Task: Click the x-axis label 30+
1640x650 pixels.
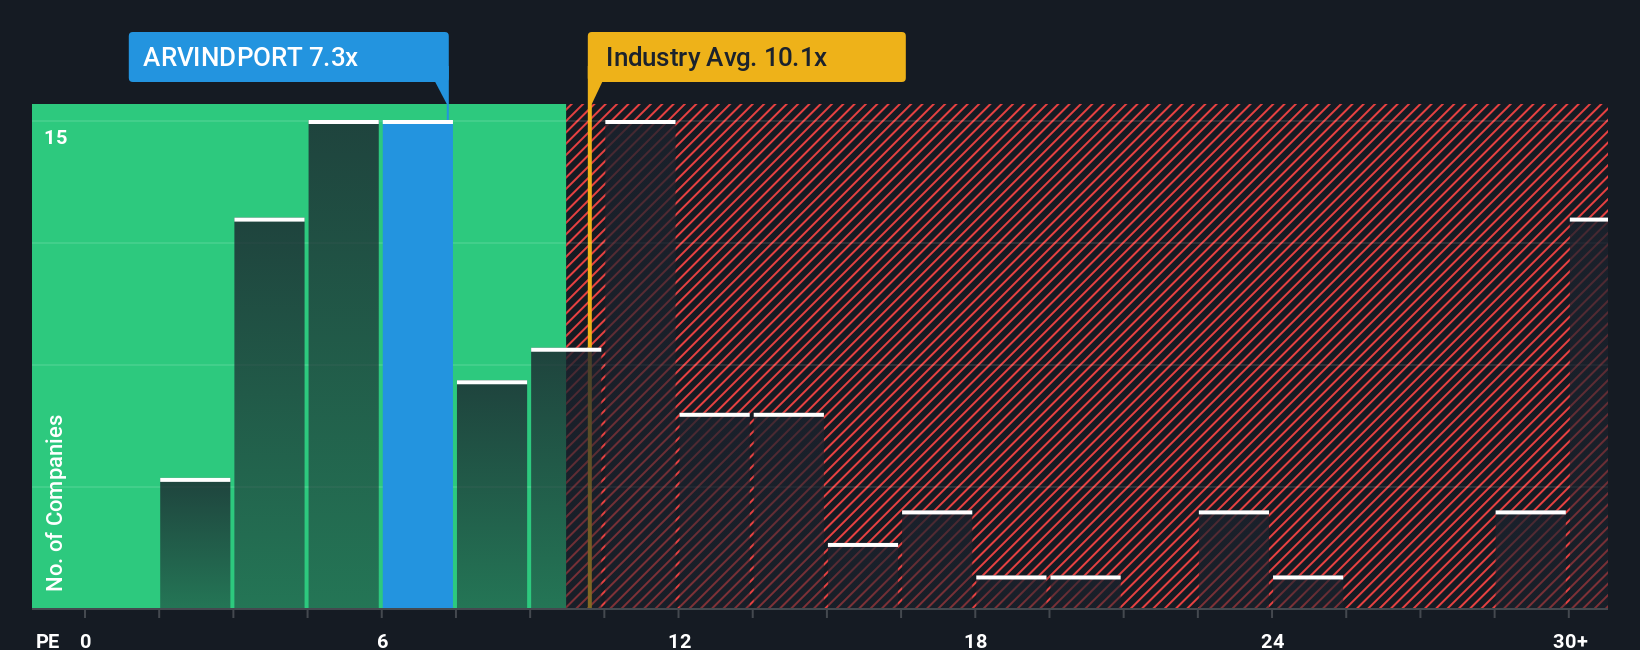Action: 1570,640
